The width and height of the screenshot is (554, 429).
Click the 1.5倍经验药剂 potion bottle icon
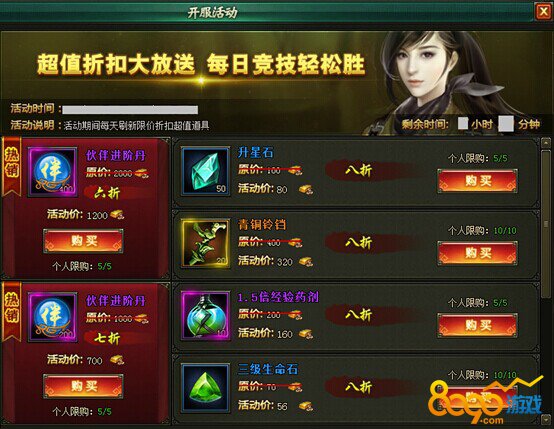(x=206, y=316)
